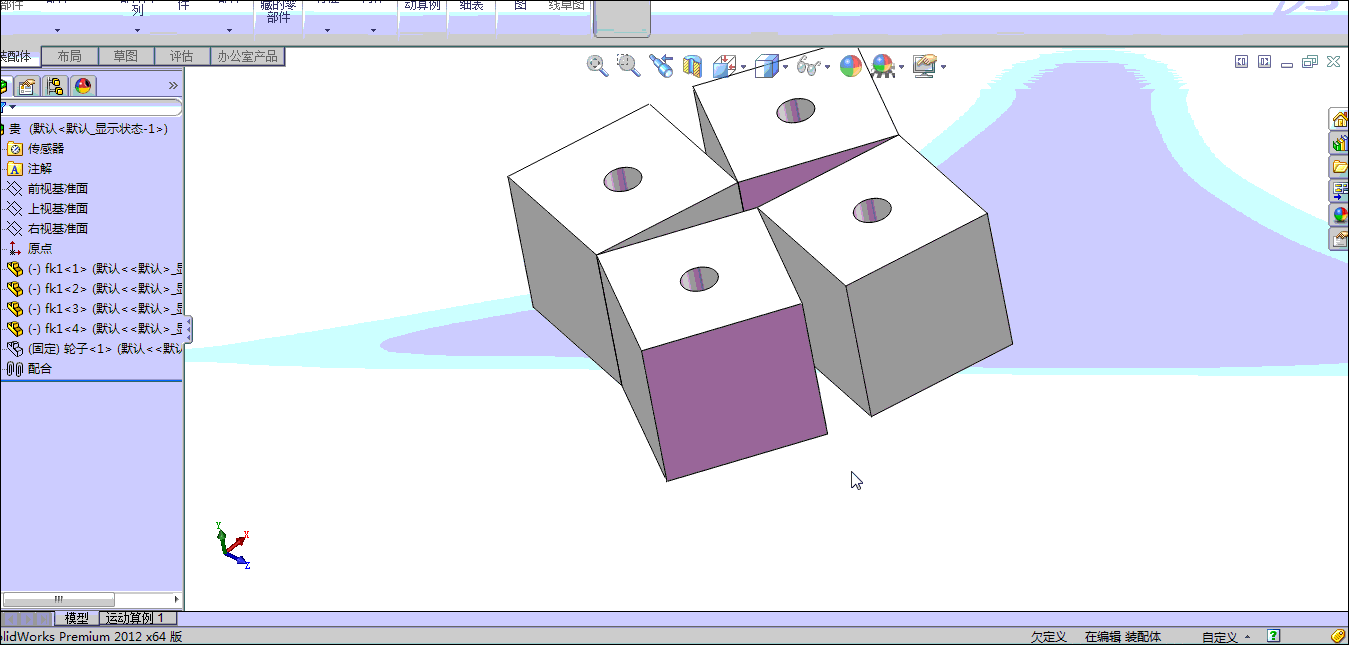This screenshot has height=645, width=1349.
Task: Switch to the 模型 bottom tab
Action: [77, 619]
